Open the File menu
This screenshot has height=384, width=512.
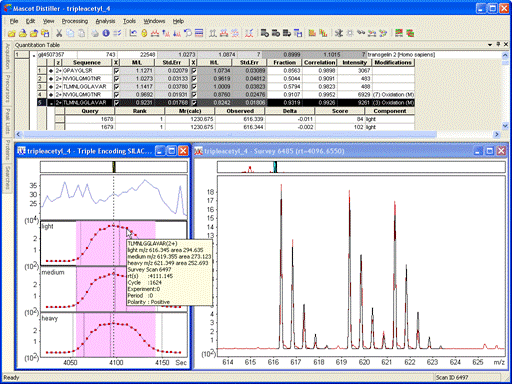[x=14, y=21]
